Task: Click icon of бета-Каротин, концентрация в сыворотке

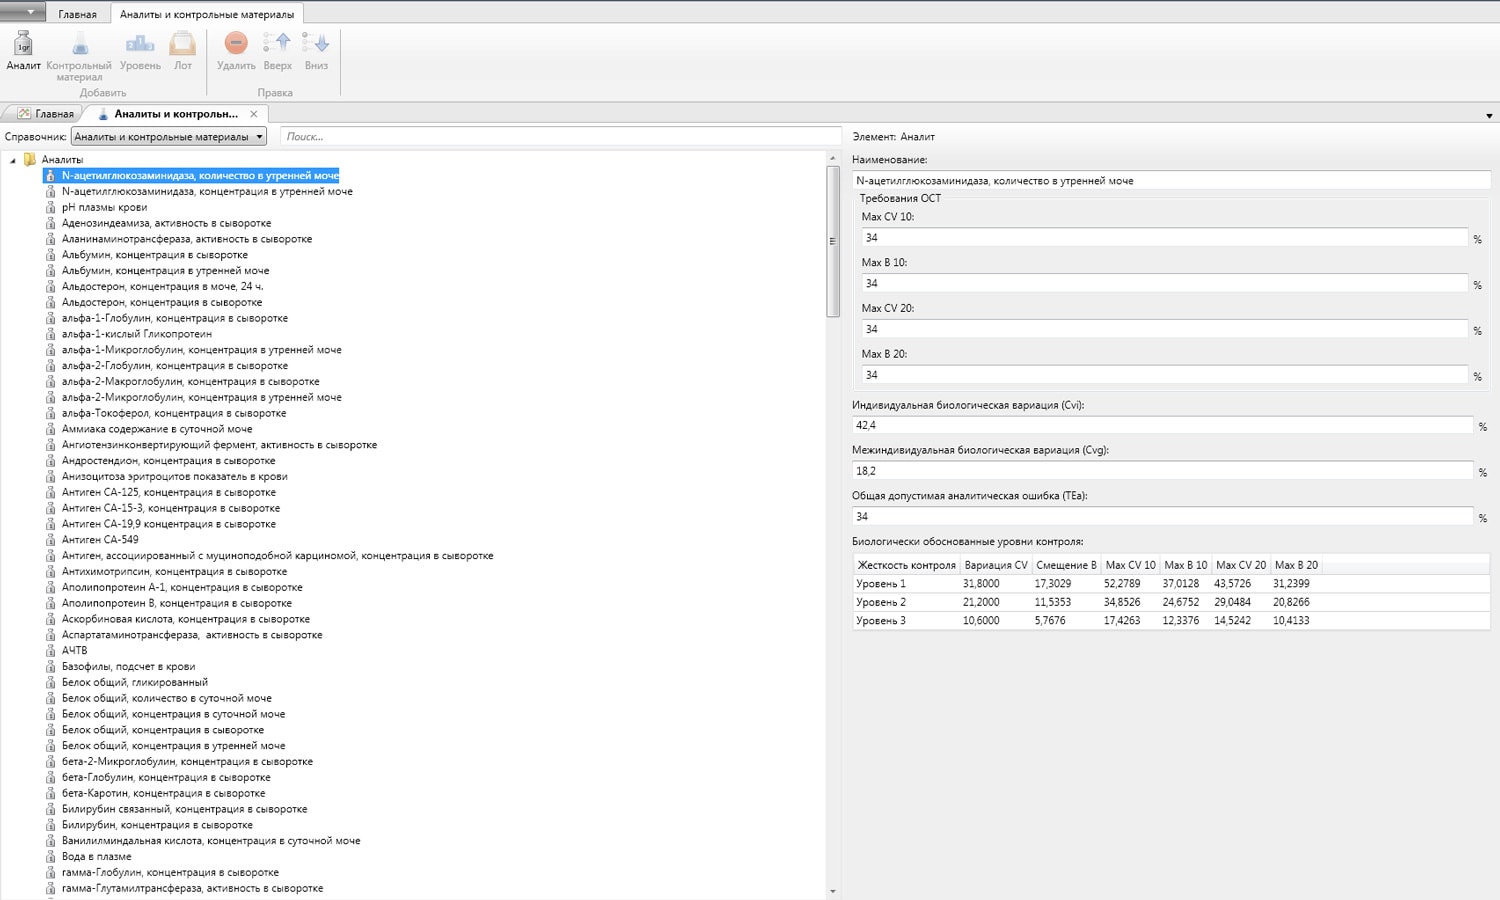Action: [50, 793]
